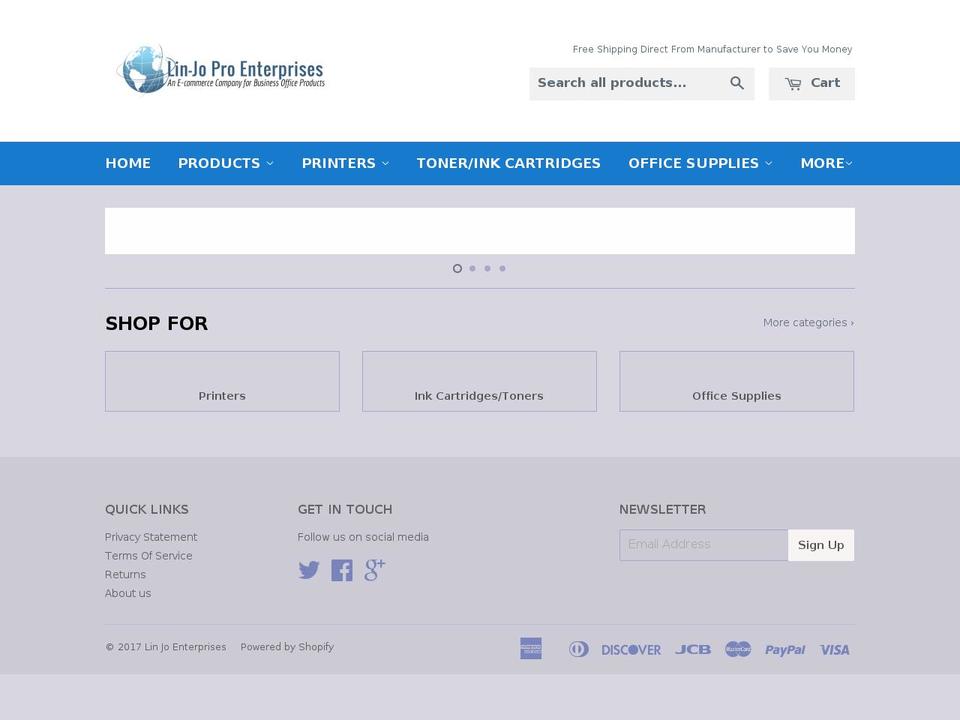This screenshot has width=960, height=720.
Task: Visit the Google+ social icon
Action: point(374,570)
